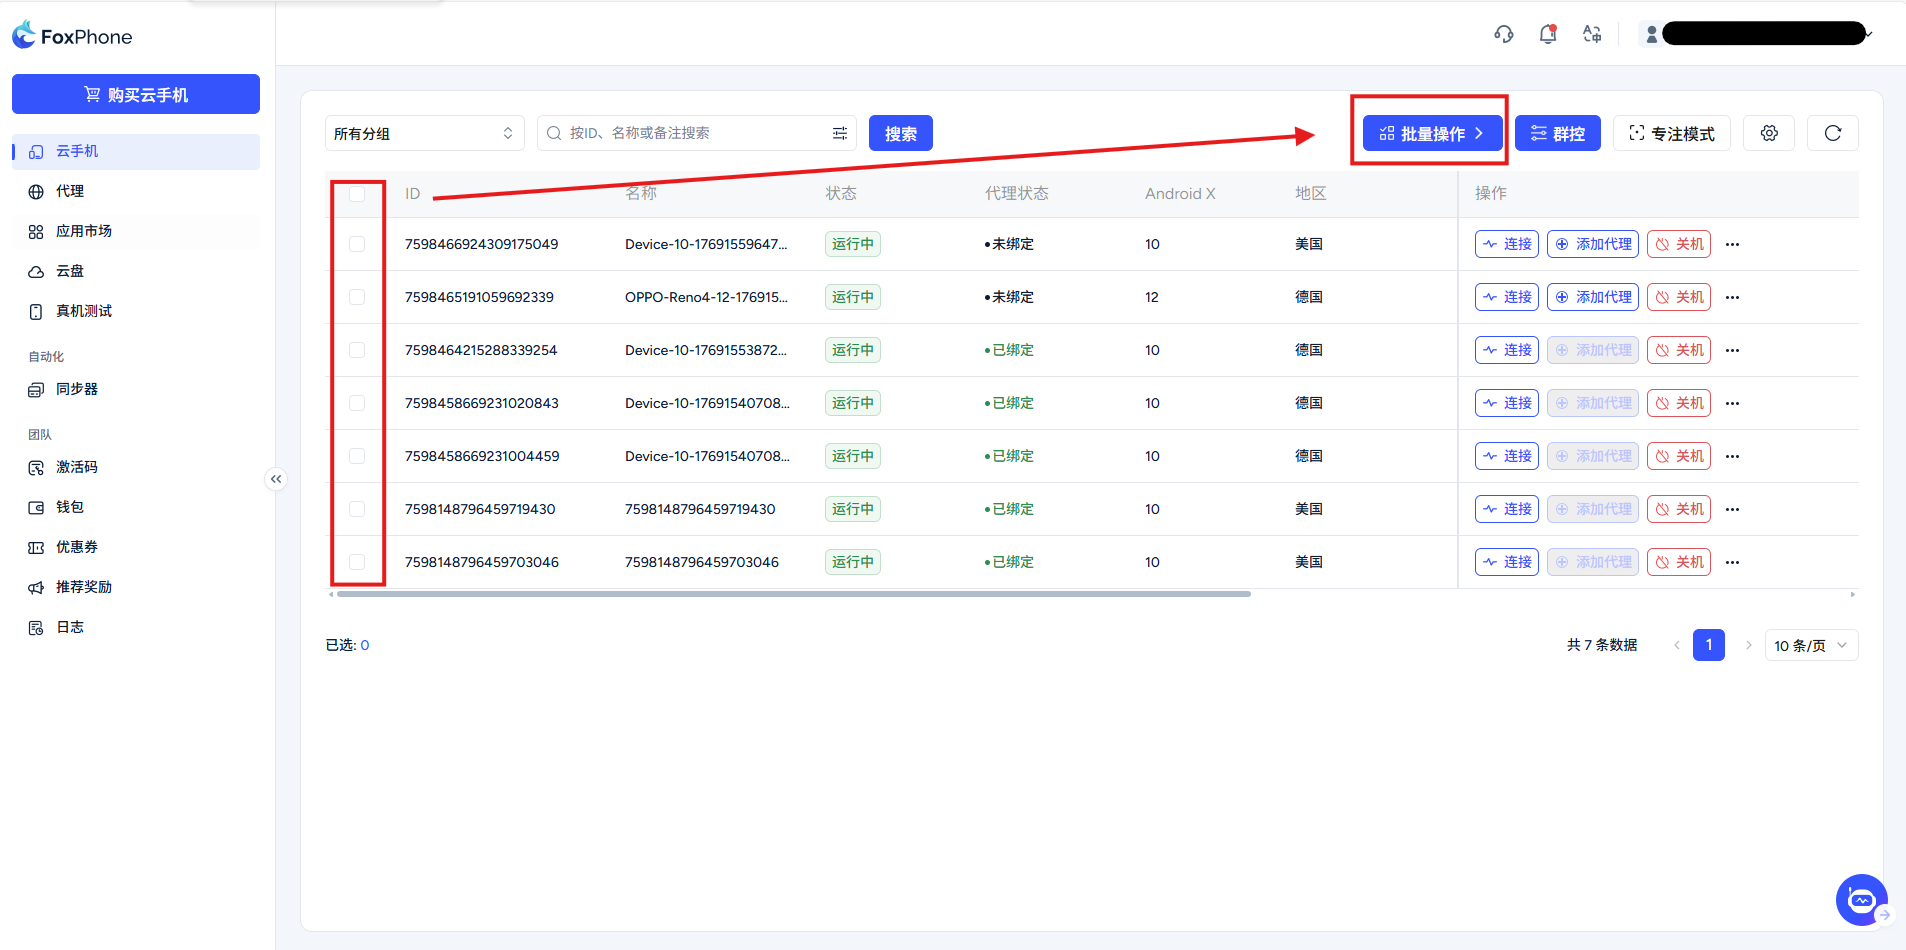1906x950 pixels.
Task: Open the notifications bell
Action: [x=1548, y=35]
